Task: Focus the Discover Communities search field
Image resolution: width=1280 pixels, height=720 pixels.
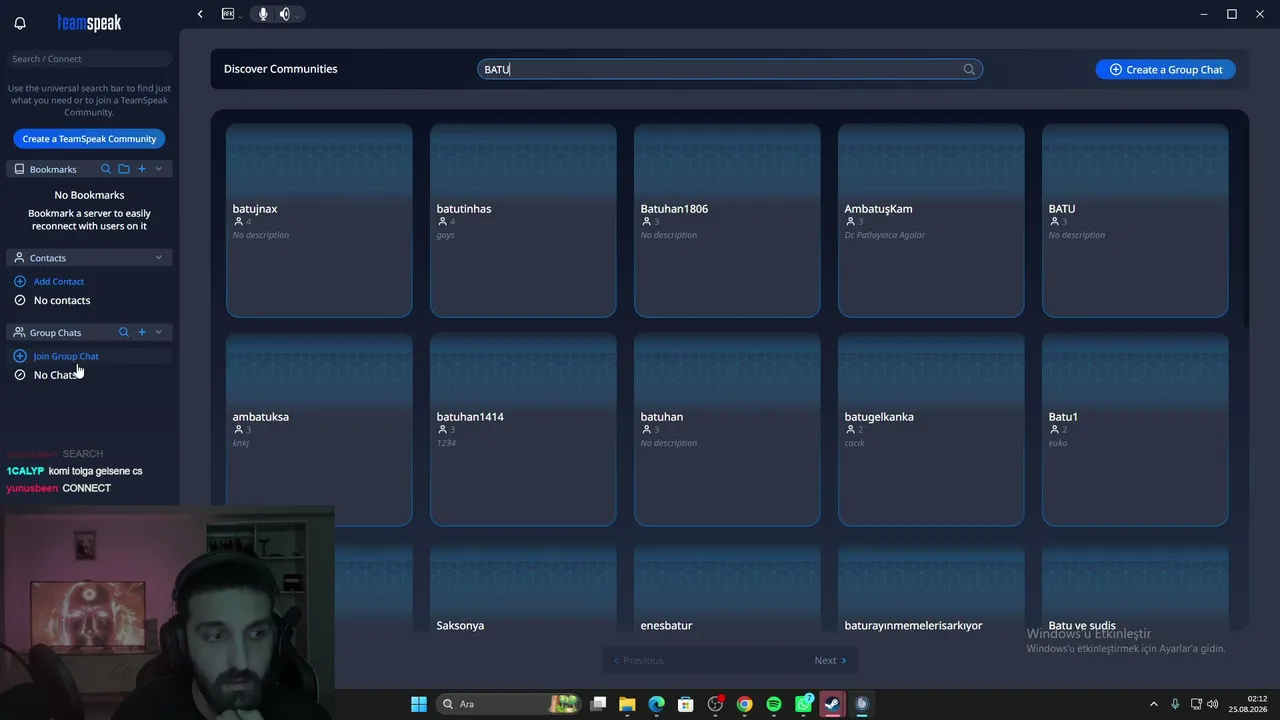Action: 730,69
